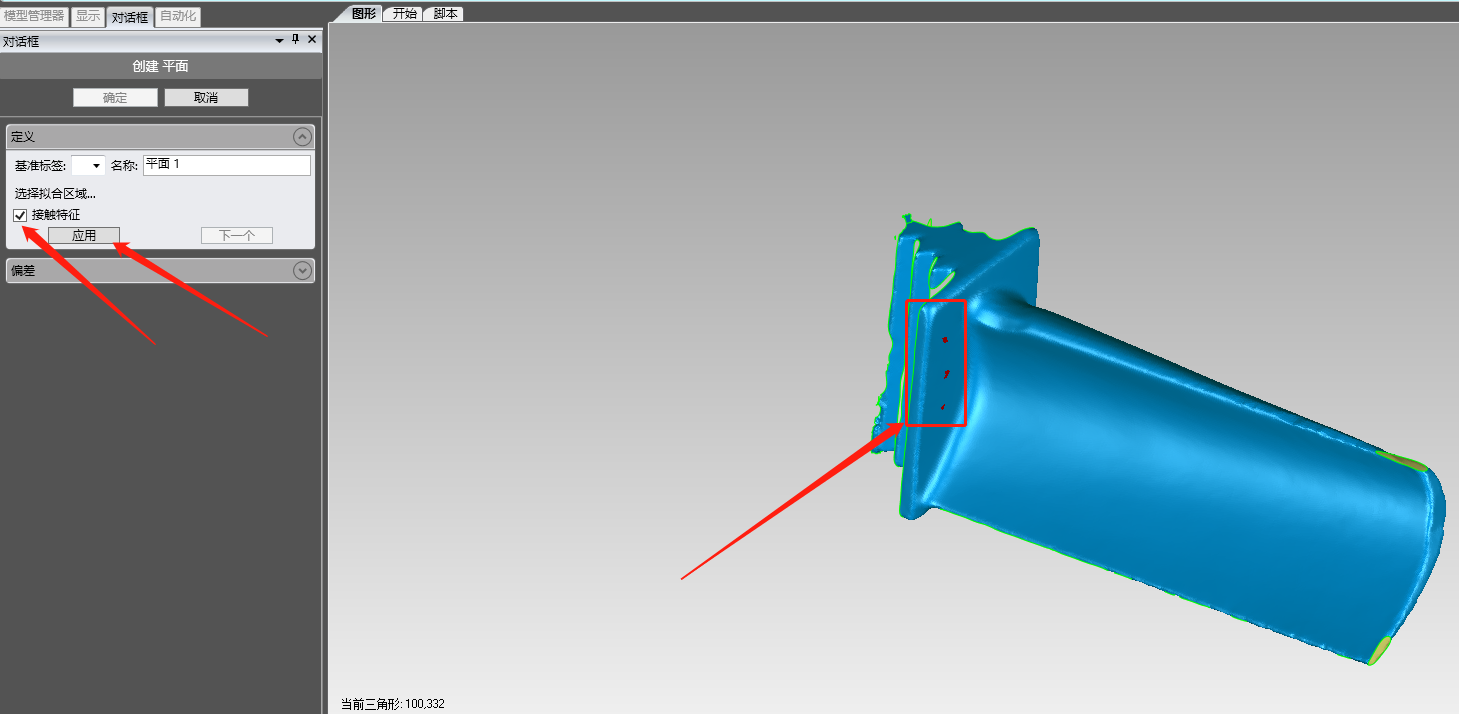Click the 确定 button

(115, 97)
